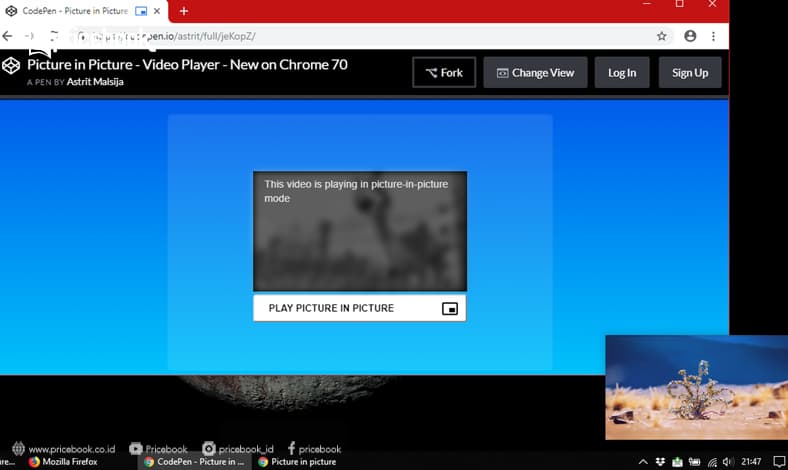The image size is (788, 470).
Task: Open a new browser tab
Action: pos(184,11)
